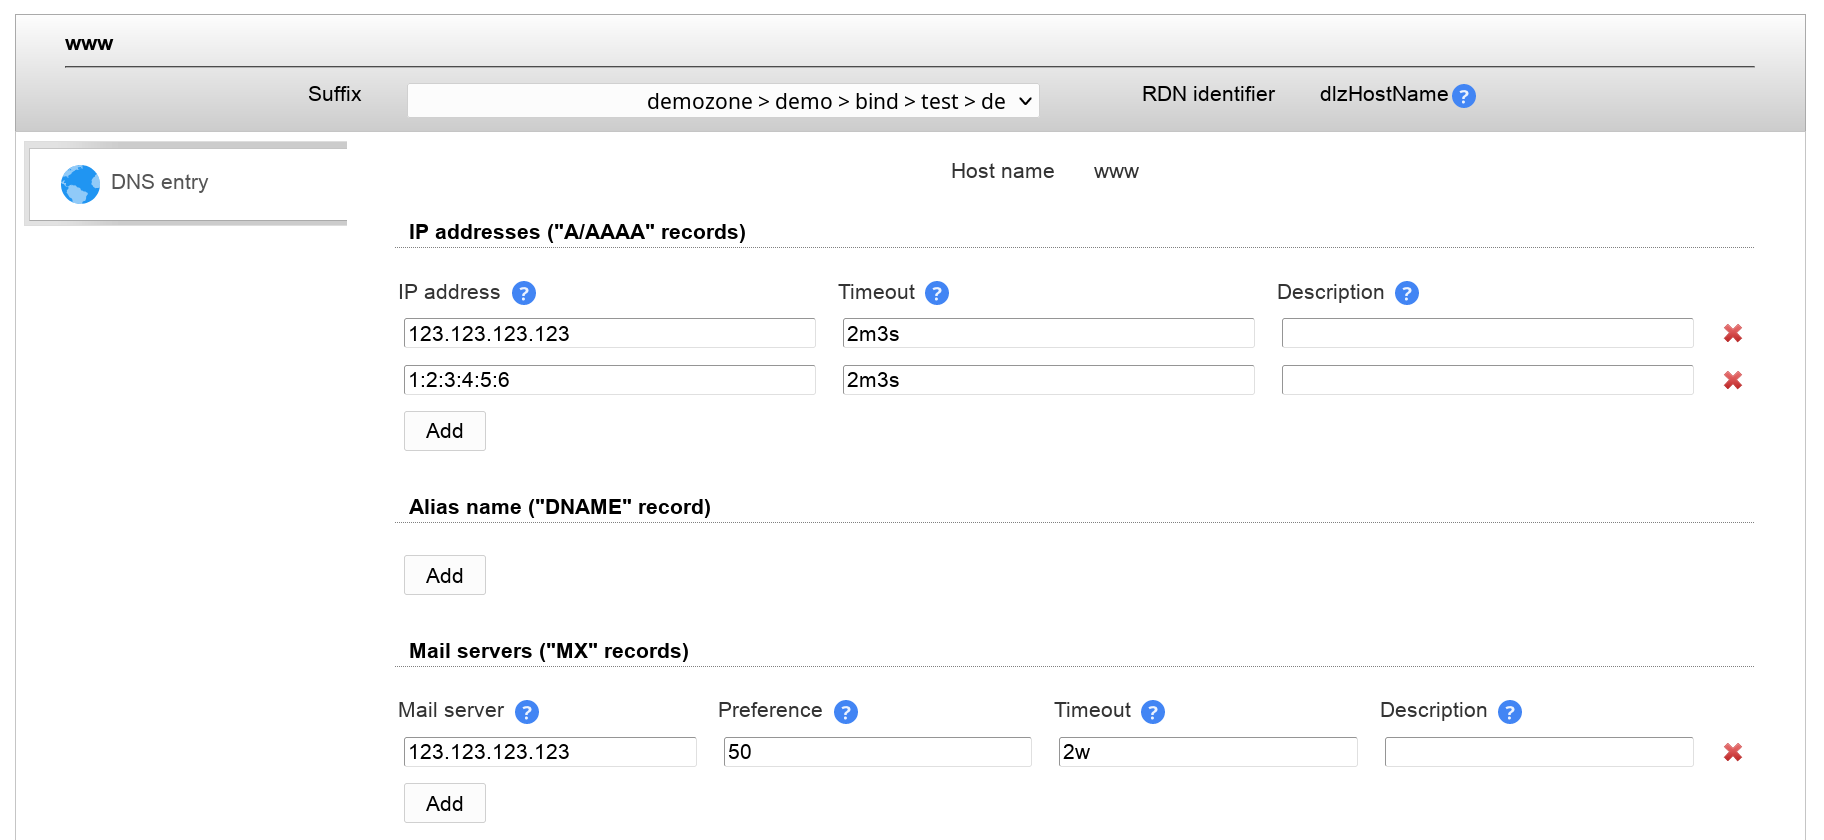The image size is (1824, 840).
Task: Open help for MX Timeout field
Action: coord(1152,712)
